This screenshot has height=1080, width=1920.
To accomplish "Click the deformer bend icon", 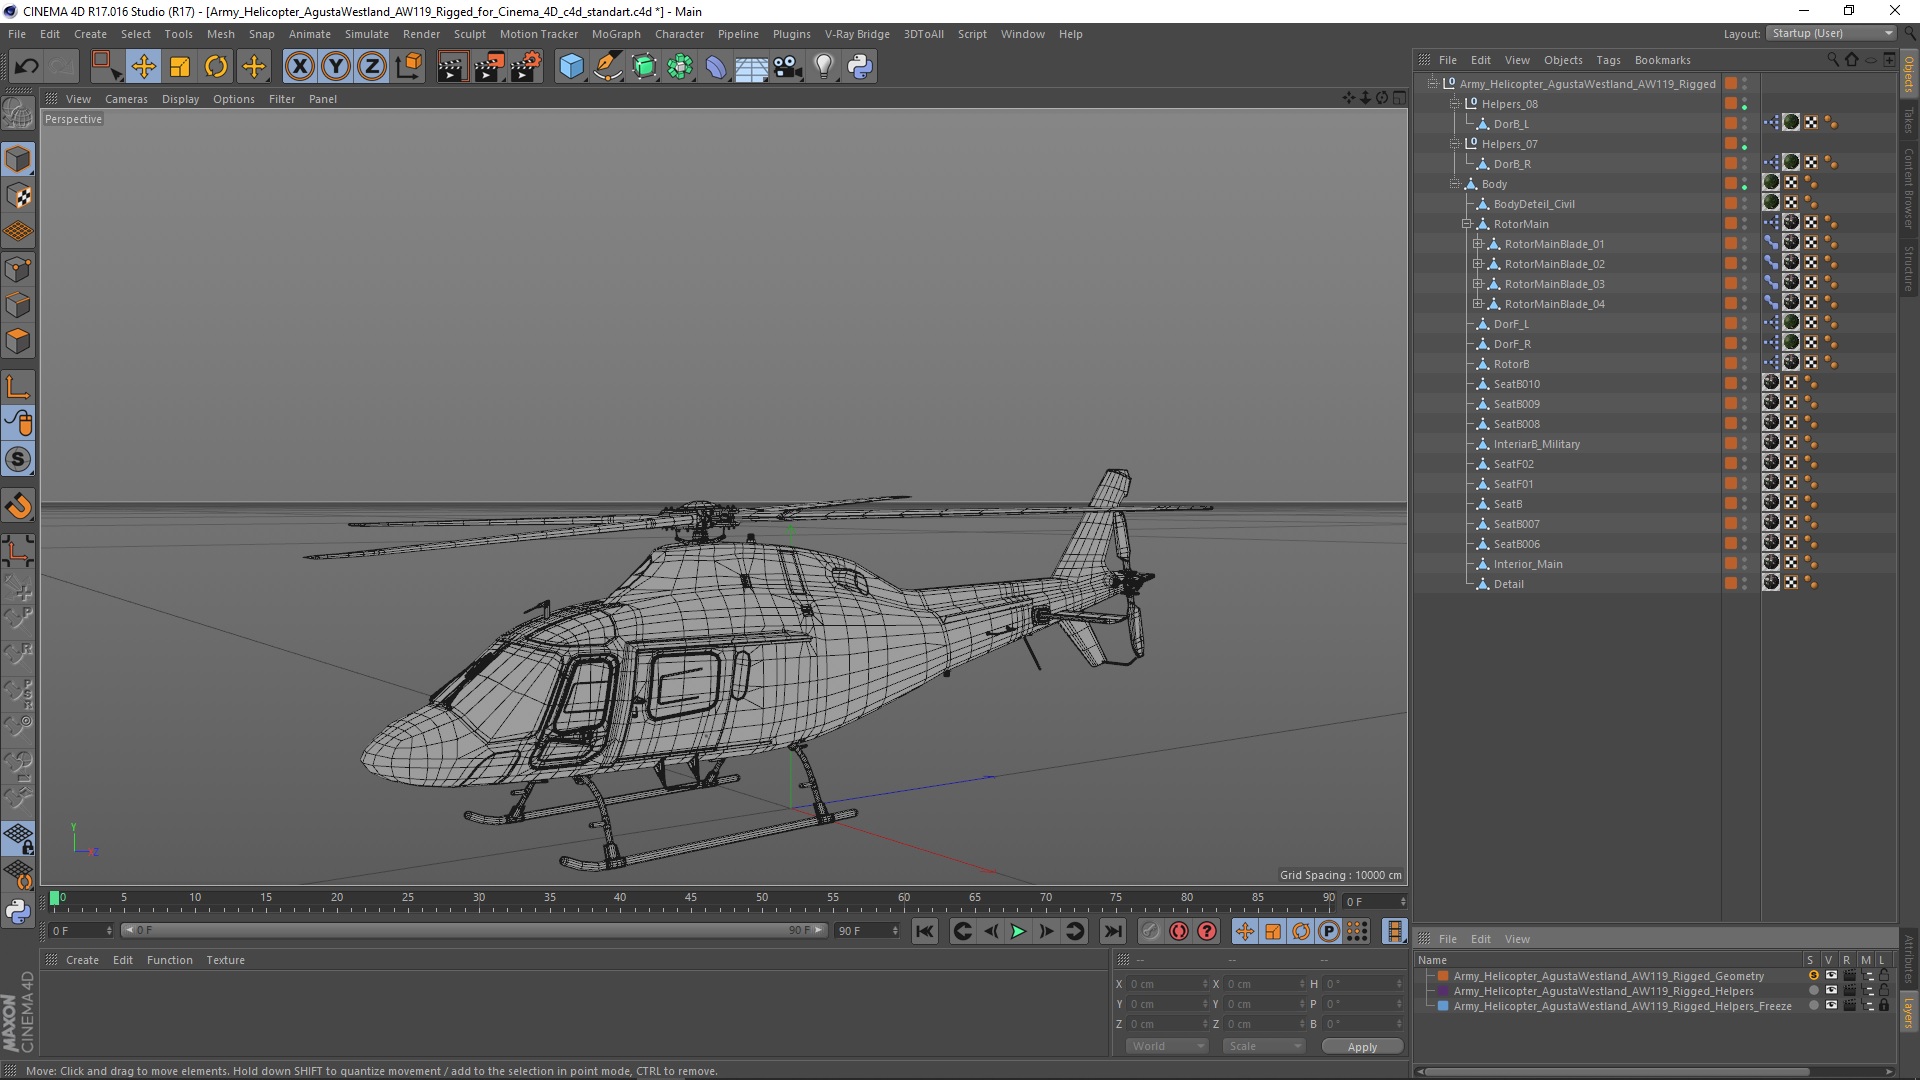I will click(x=716, y=67).
